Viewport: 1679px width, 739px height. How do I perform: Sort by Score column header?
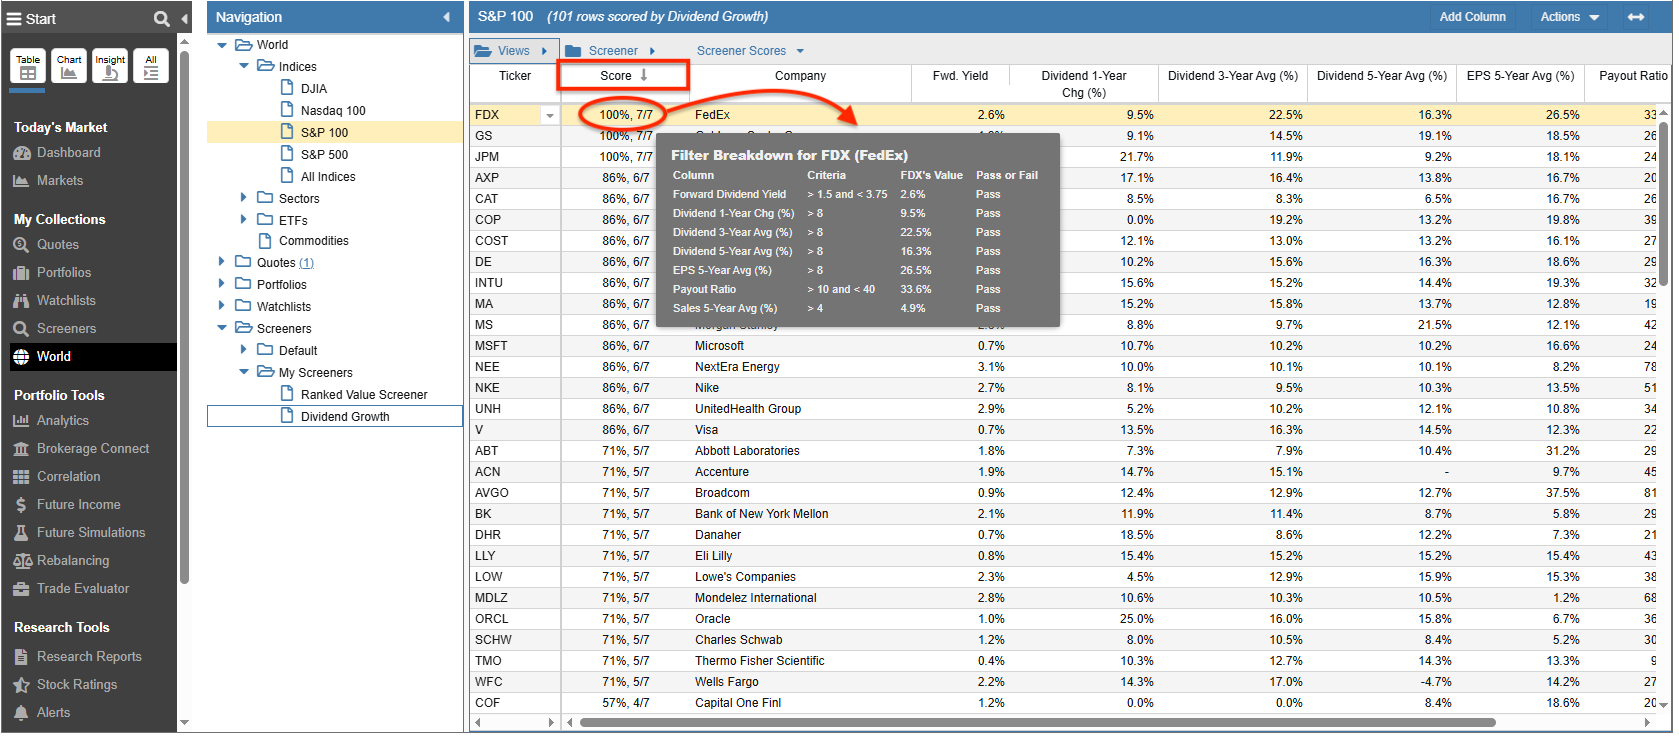point(624,76)
